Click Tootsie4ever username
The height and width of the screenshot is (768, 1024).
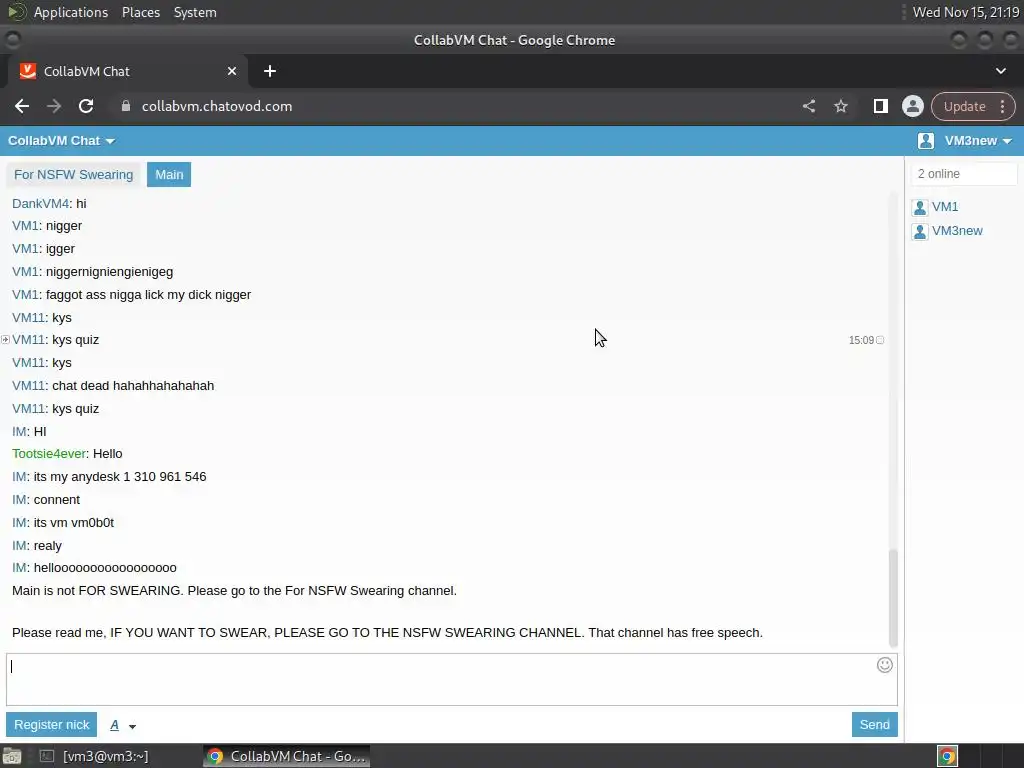pyautogui.click(x=49, y=454)
